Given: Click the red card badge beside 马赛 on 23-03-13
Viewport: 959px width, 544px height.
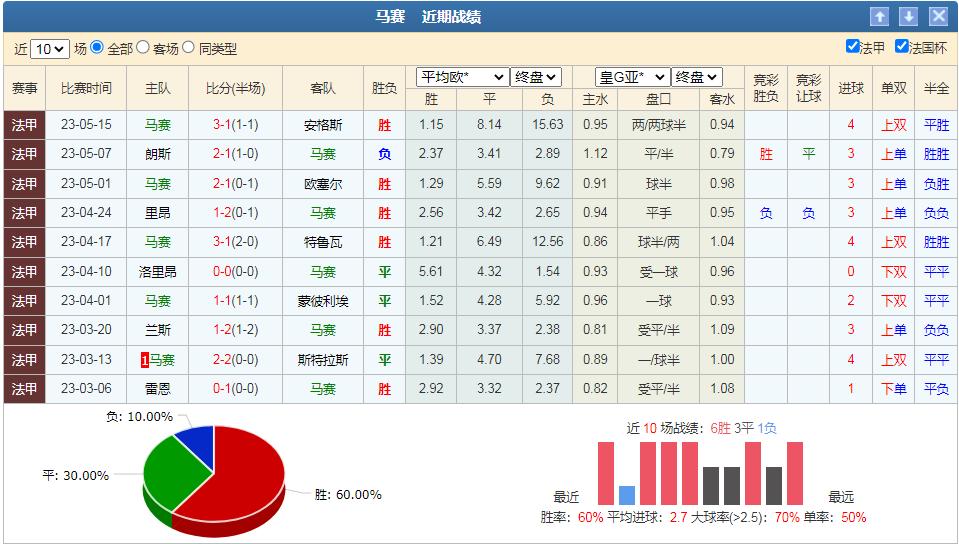Looking at the screenshot, I should coord(145,360).
